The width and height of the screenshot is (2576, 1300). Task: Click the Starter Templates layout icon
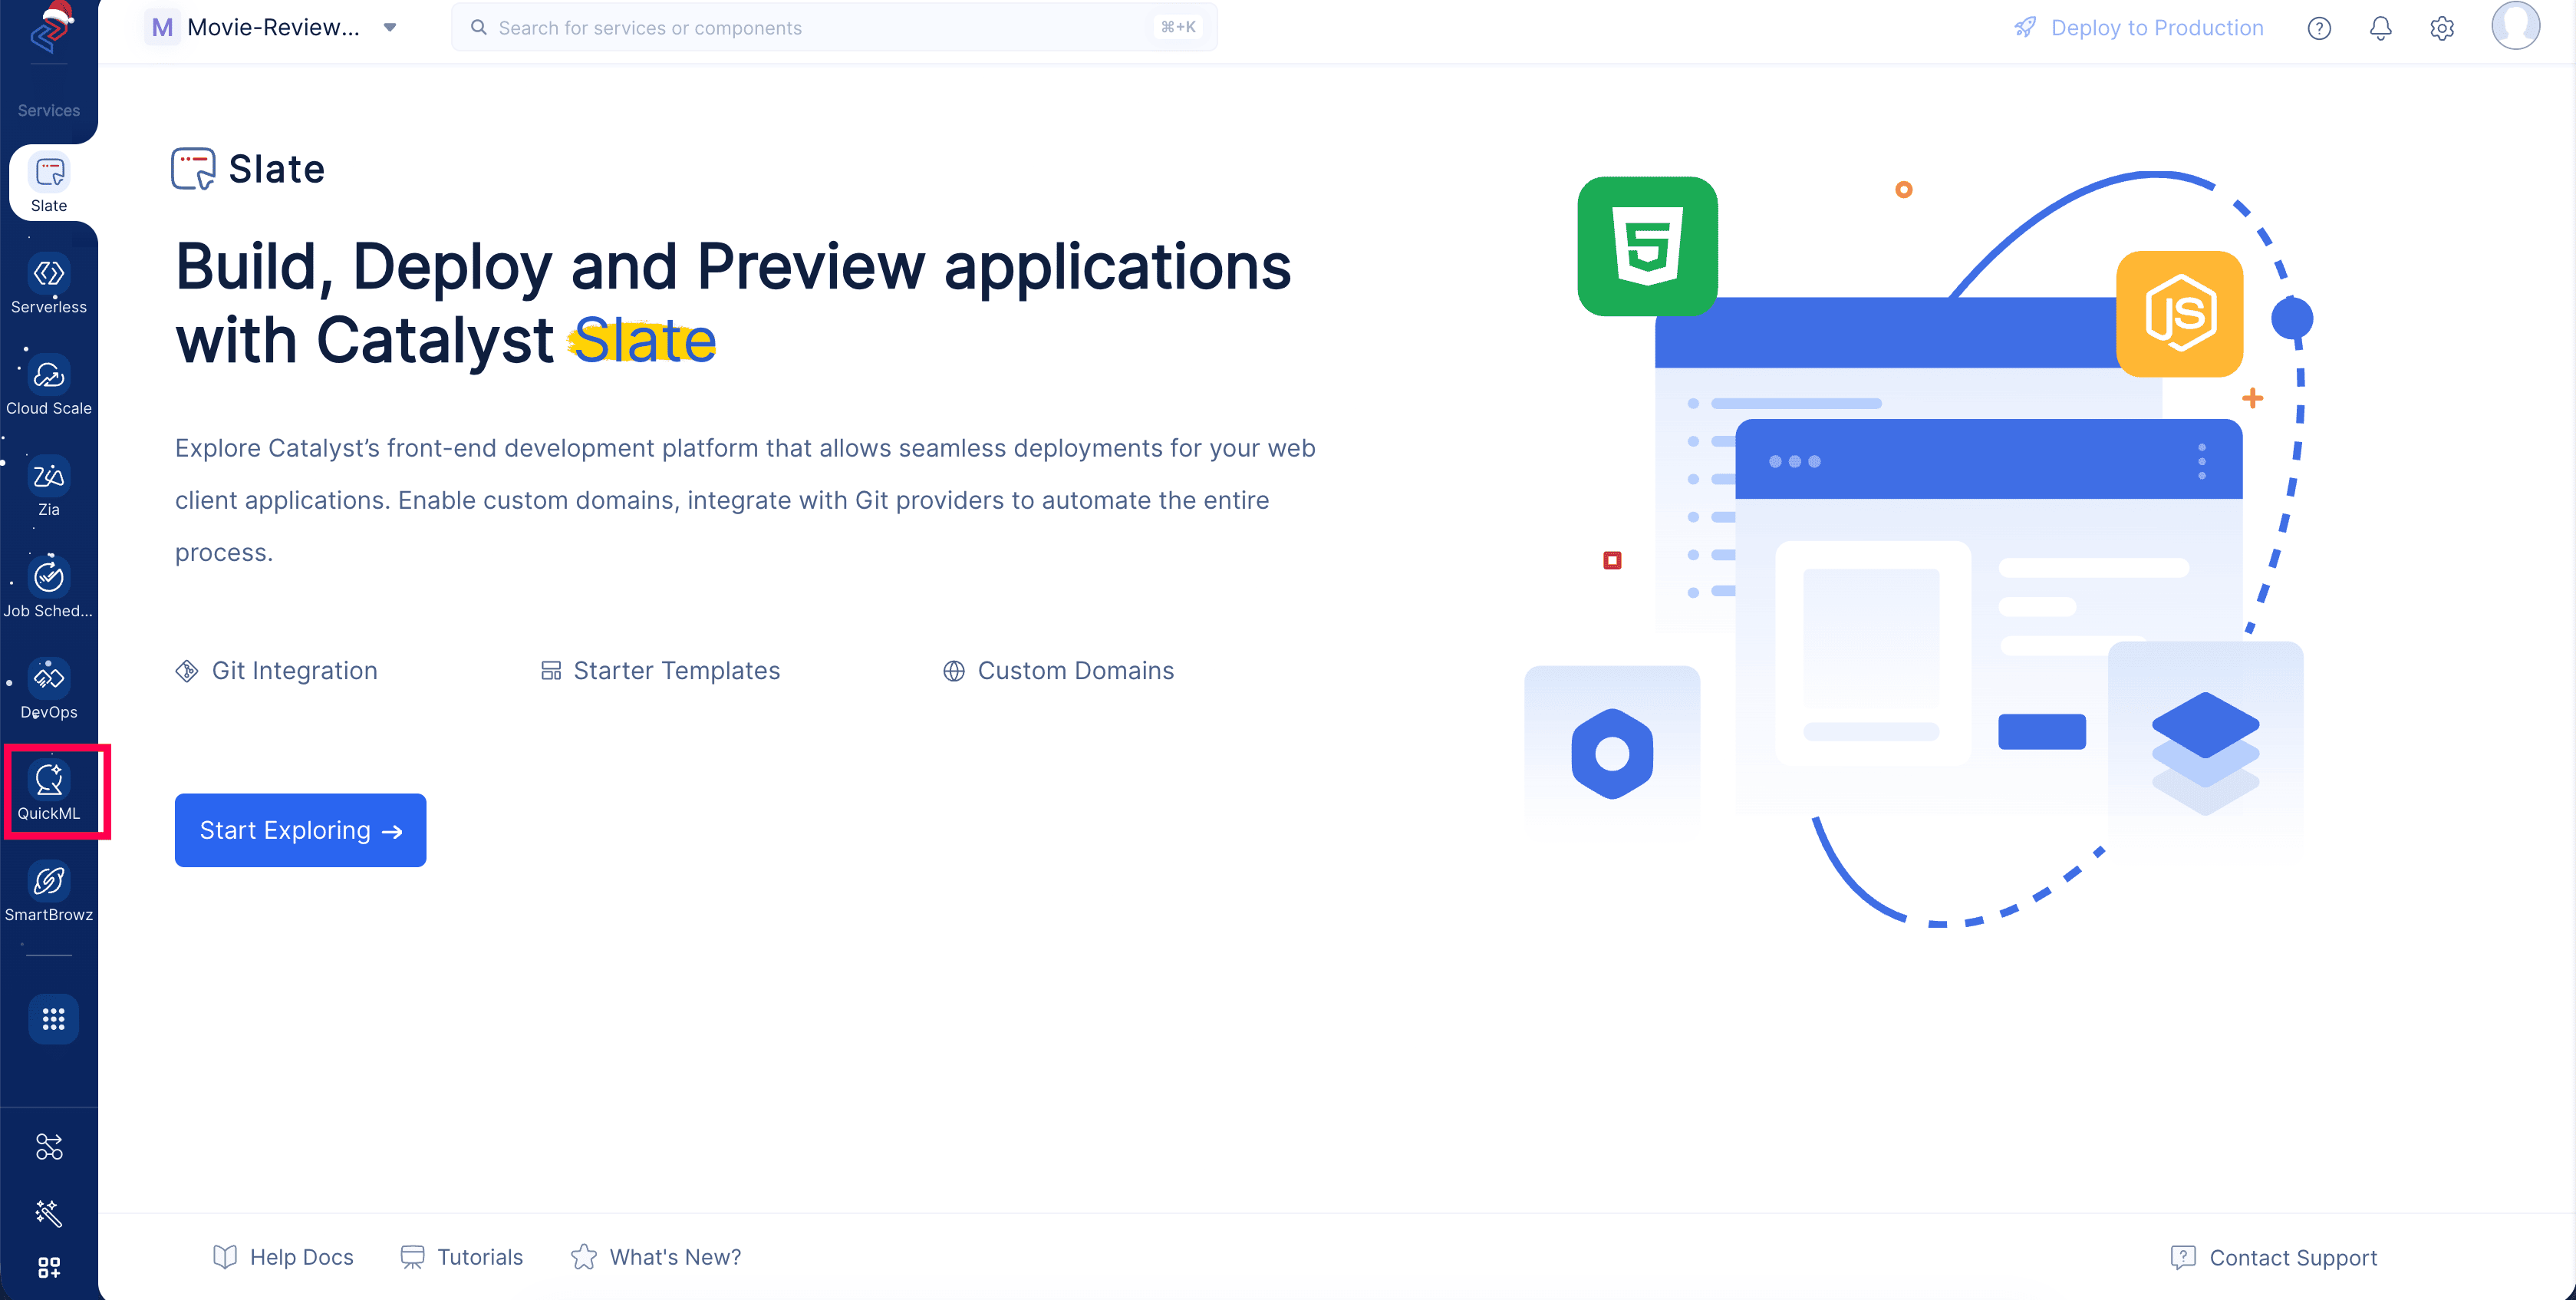pyautogui.click(x=551, y=671)
